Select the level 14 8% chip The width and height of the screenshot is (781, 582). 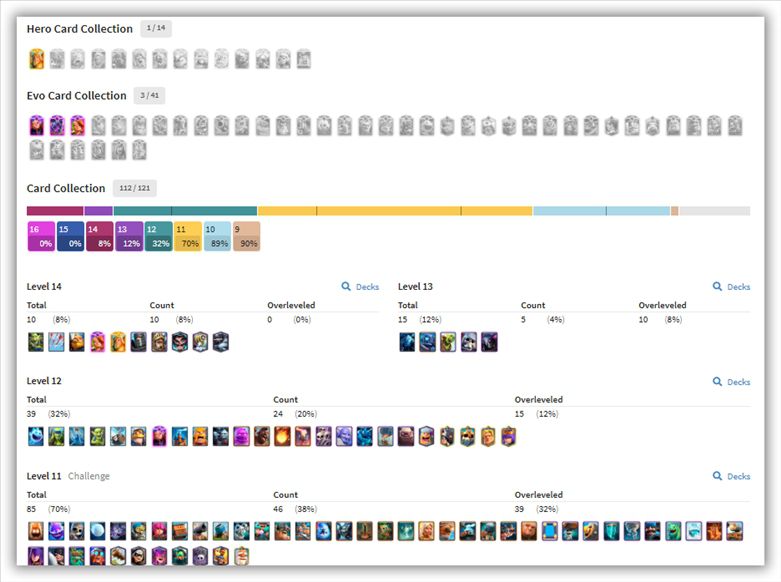pos(100,236)
